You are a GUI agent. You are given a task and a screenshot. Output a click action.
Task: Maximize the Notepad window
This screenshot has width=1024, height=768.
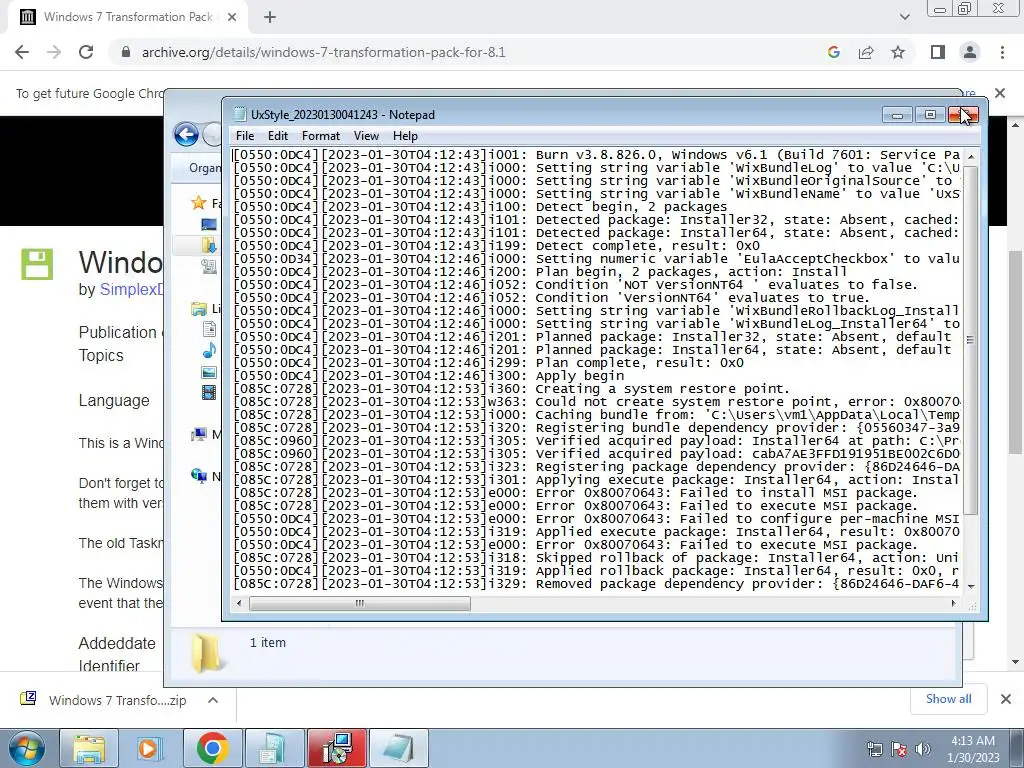[x=930, y=116]
